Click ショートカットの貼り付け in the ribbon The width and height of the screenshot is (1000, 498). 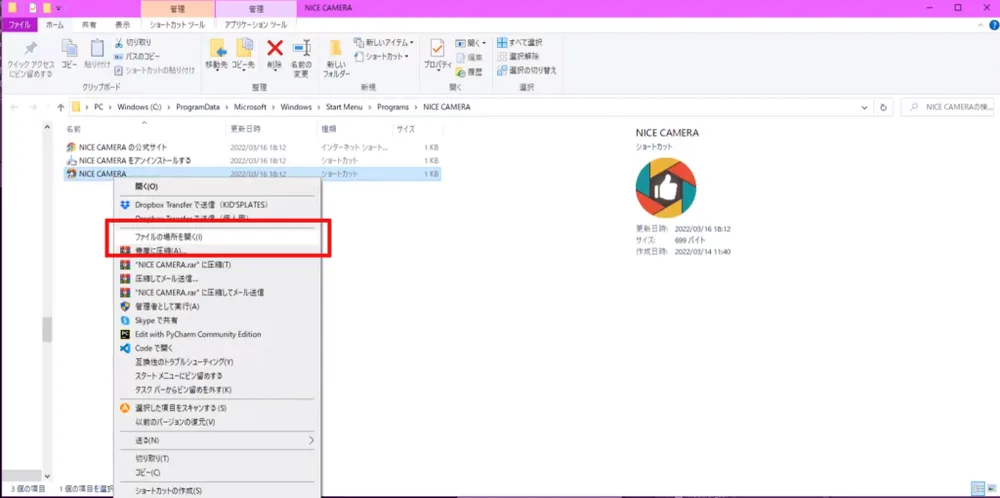[x=155, y=70]
